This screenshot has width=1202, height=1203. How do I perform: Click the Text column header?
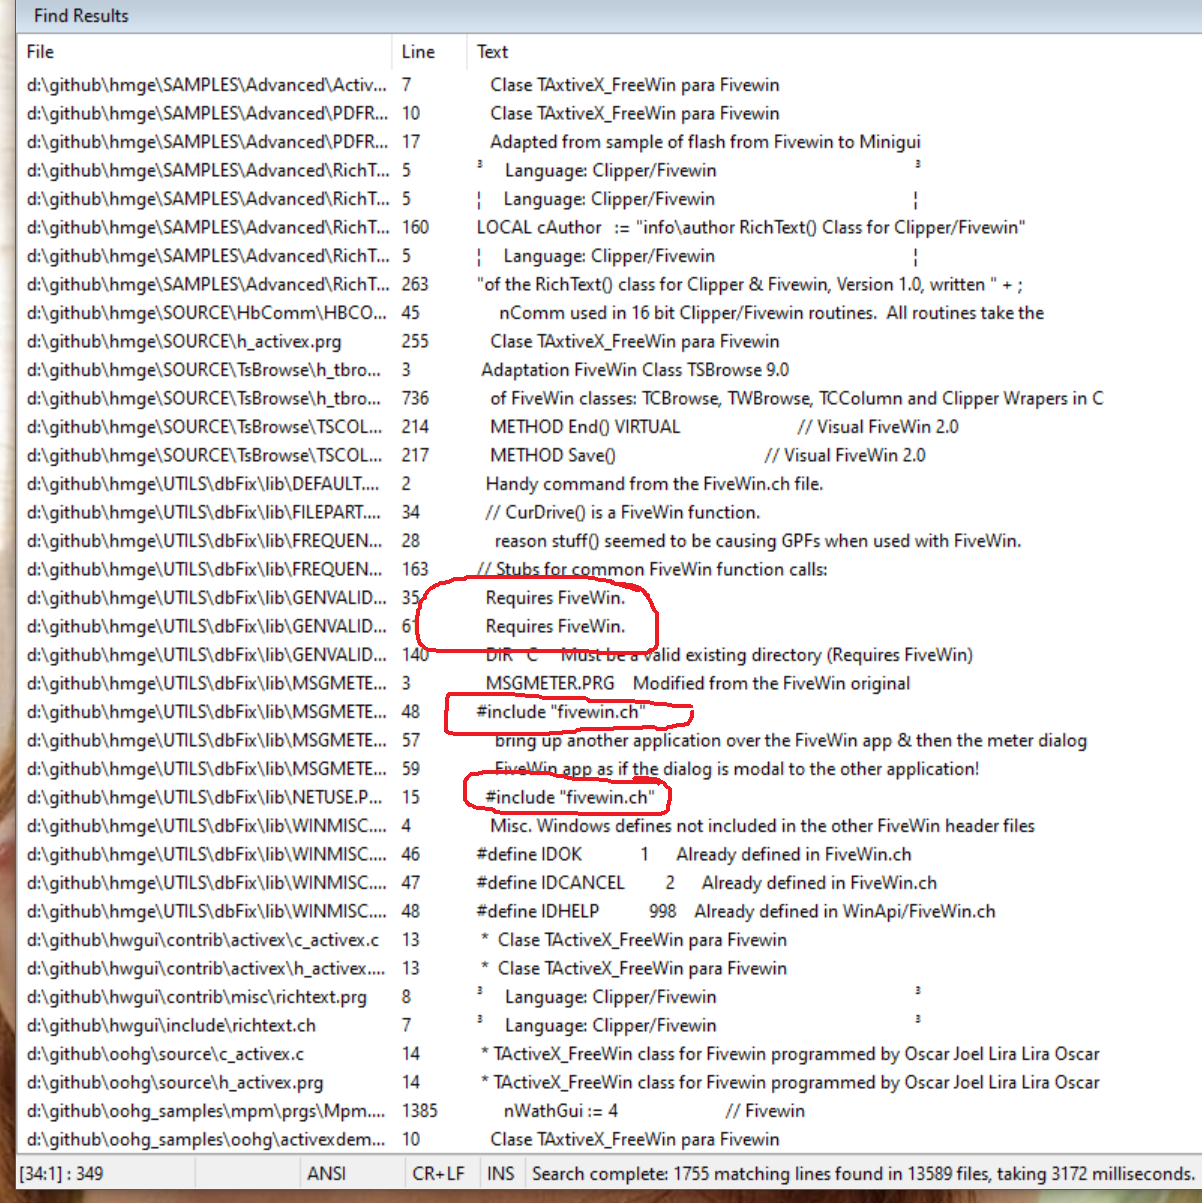(833, 52)
